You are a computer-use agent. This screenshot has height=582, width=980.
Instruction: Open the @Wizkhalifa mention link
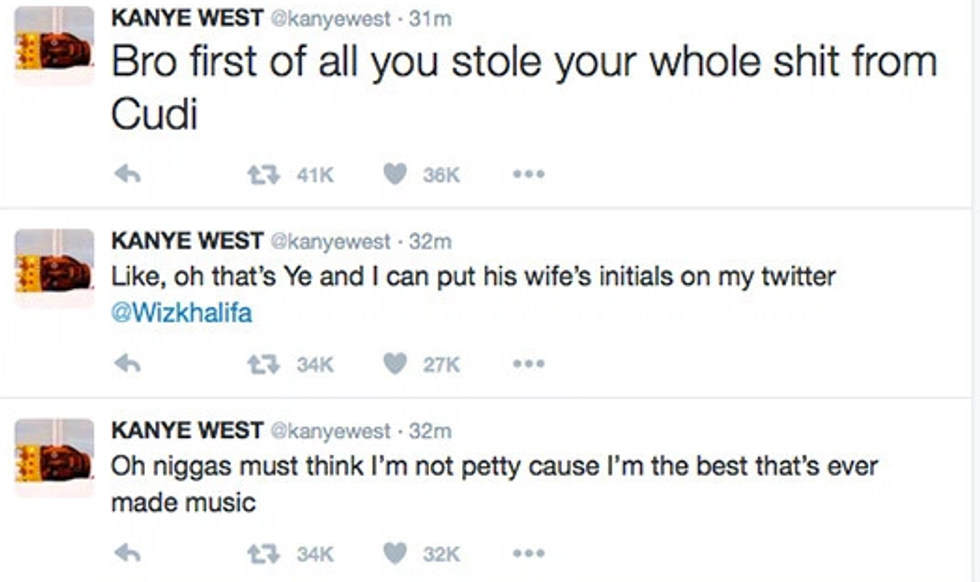[182, 313]
